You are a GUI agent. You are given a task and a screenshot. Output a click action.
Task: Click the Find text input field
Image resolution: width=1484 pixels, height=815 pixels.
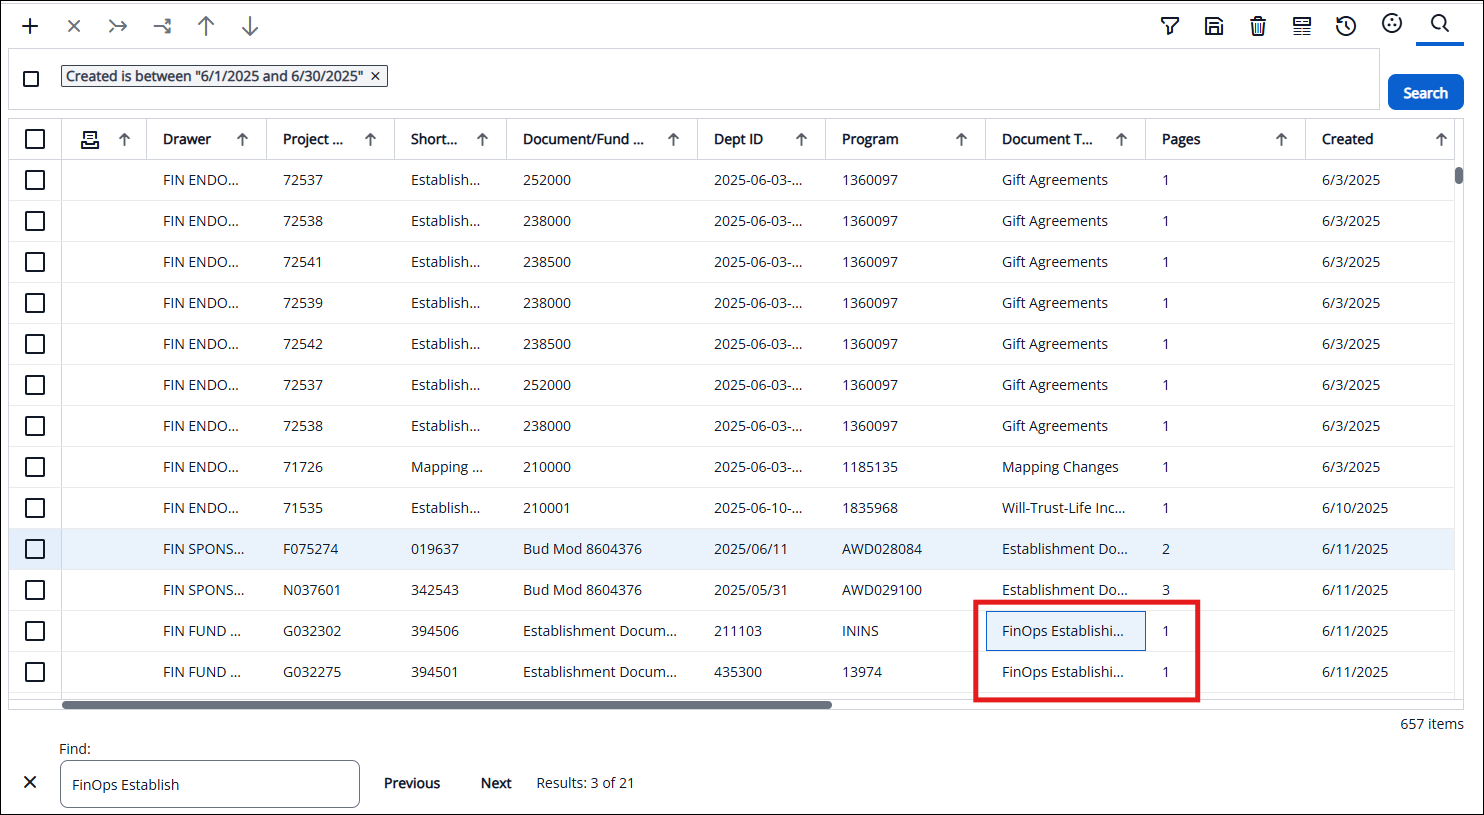coord(209,784)
